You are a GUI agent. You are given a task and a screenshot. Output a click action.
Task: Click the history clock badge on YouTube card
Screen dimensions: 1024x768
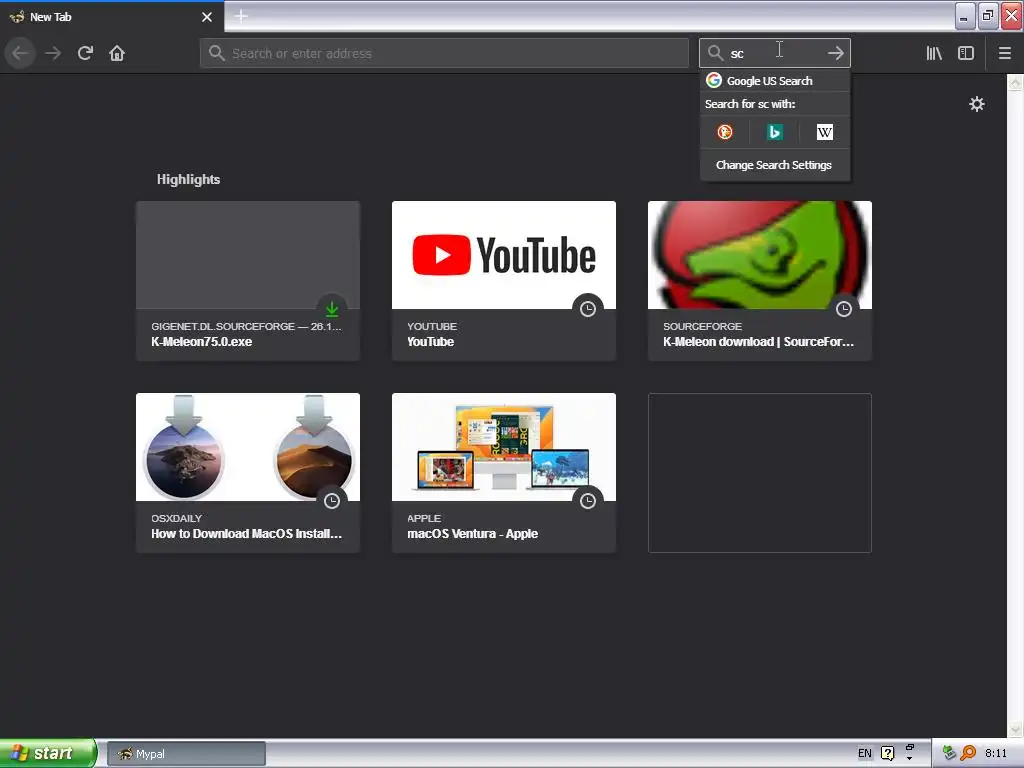[x=588, y=309]
